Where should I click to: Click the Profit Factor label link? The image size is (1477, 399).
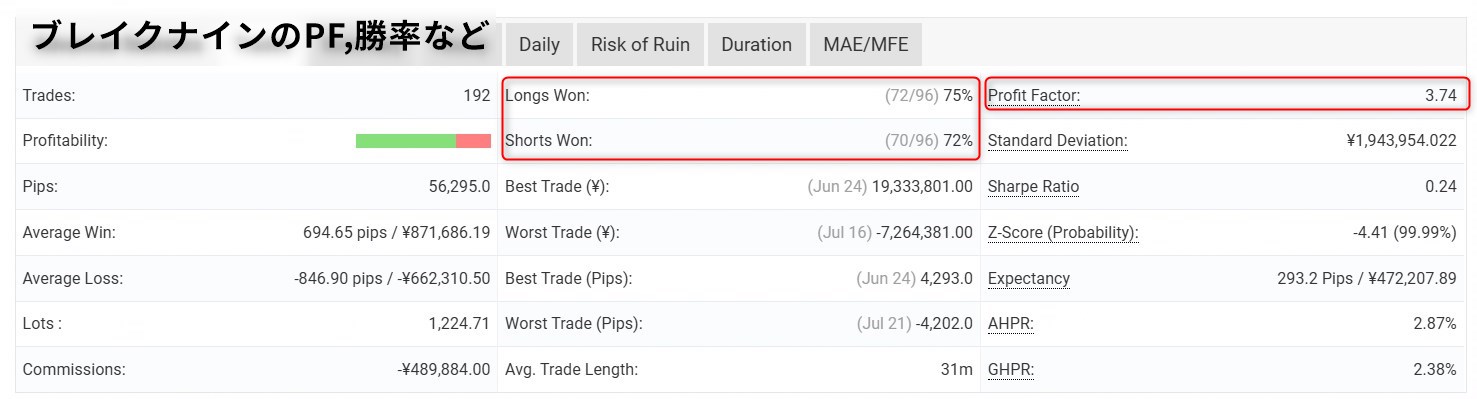point(1034,96)
